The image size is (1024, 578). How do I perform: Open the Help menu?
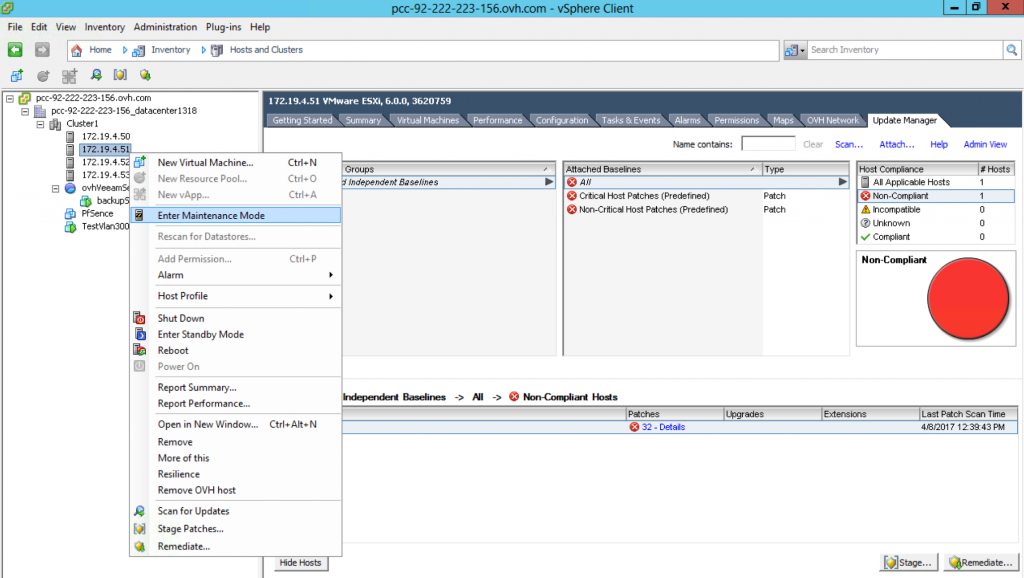(260, 27)
